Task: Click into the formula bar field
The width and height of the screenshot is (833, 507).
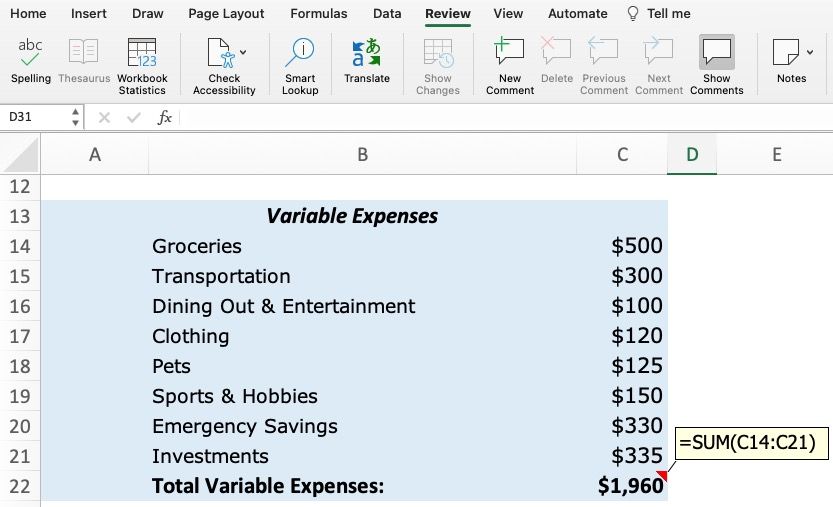Action: [506, 117]
